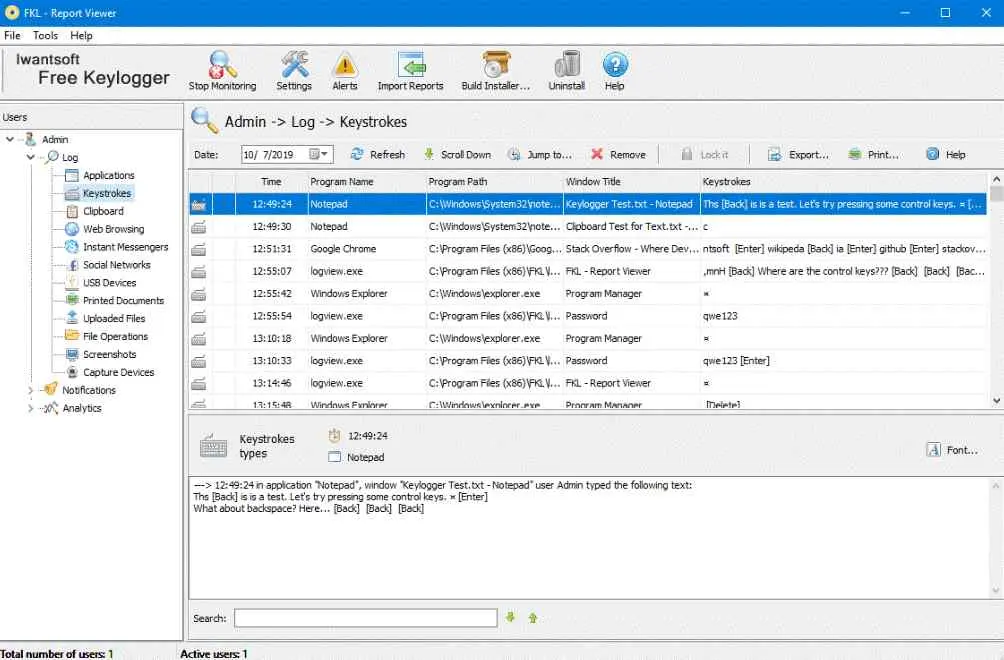Select USB Devices in the tree
This screenshot has height=660, width=1004.
tap(109, 282)
